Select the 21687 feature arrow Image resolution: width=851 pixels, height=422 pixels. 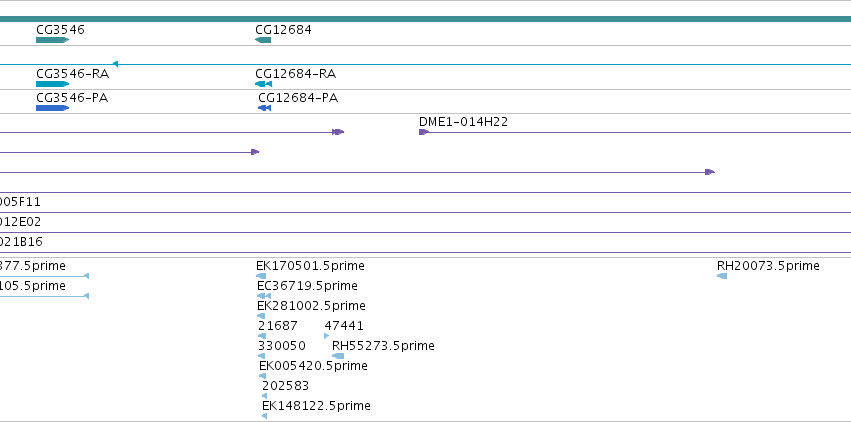tap(262, 336)
